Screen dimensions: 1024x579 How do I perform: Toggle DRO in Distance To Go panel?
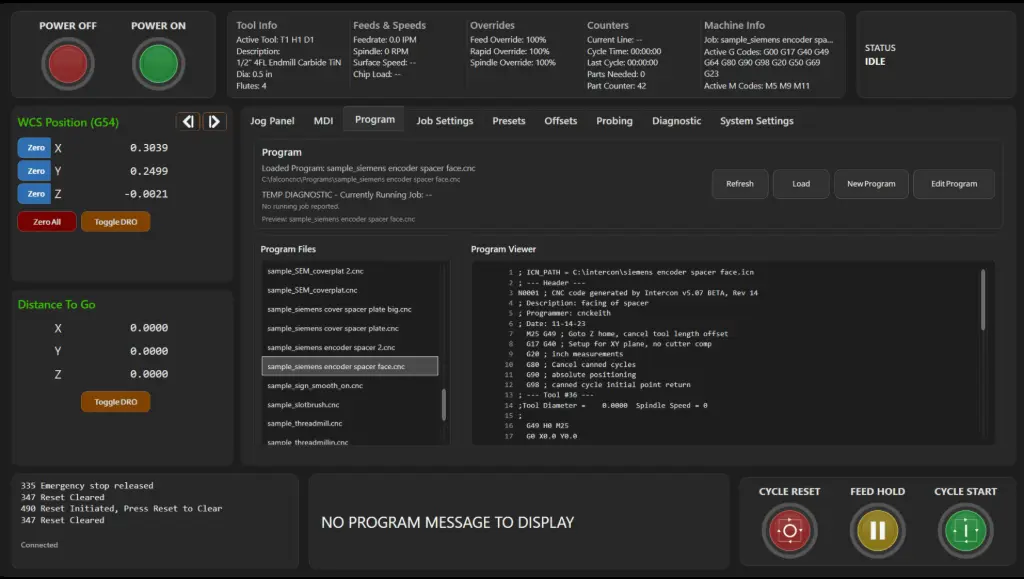[x=116, y=402]
